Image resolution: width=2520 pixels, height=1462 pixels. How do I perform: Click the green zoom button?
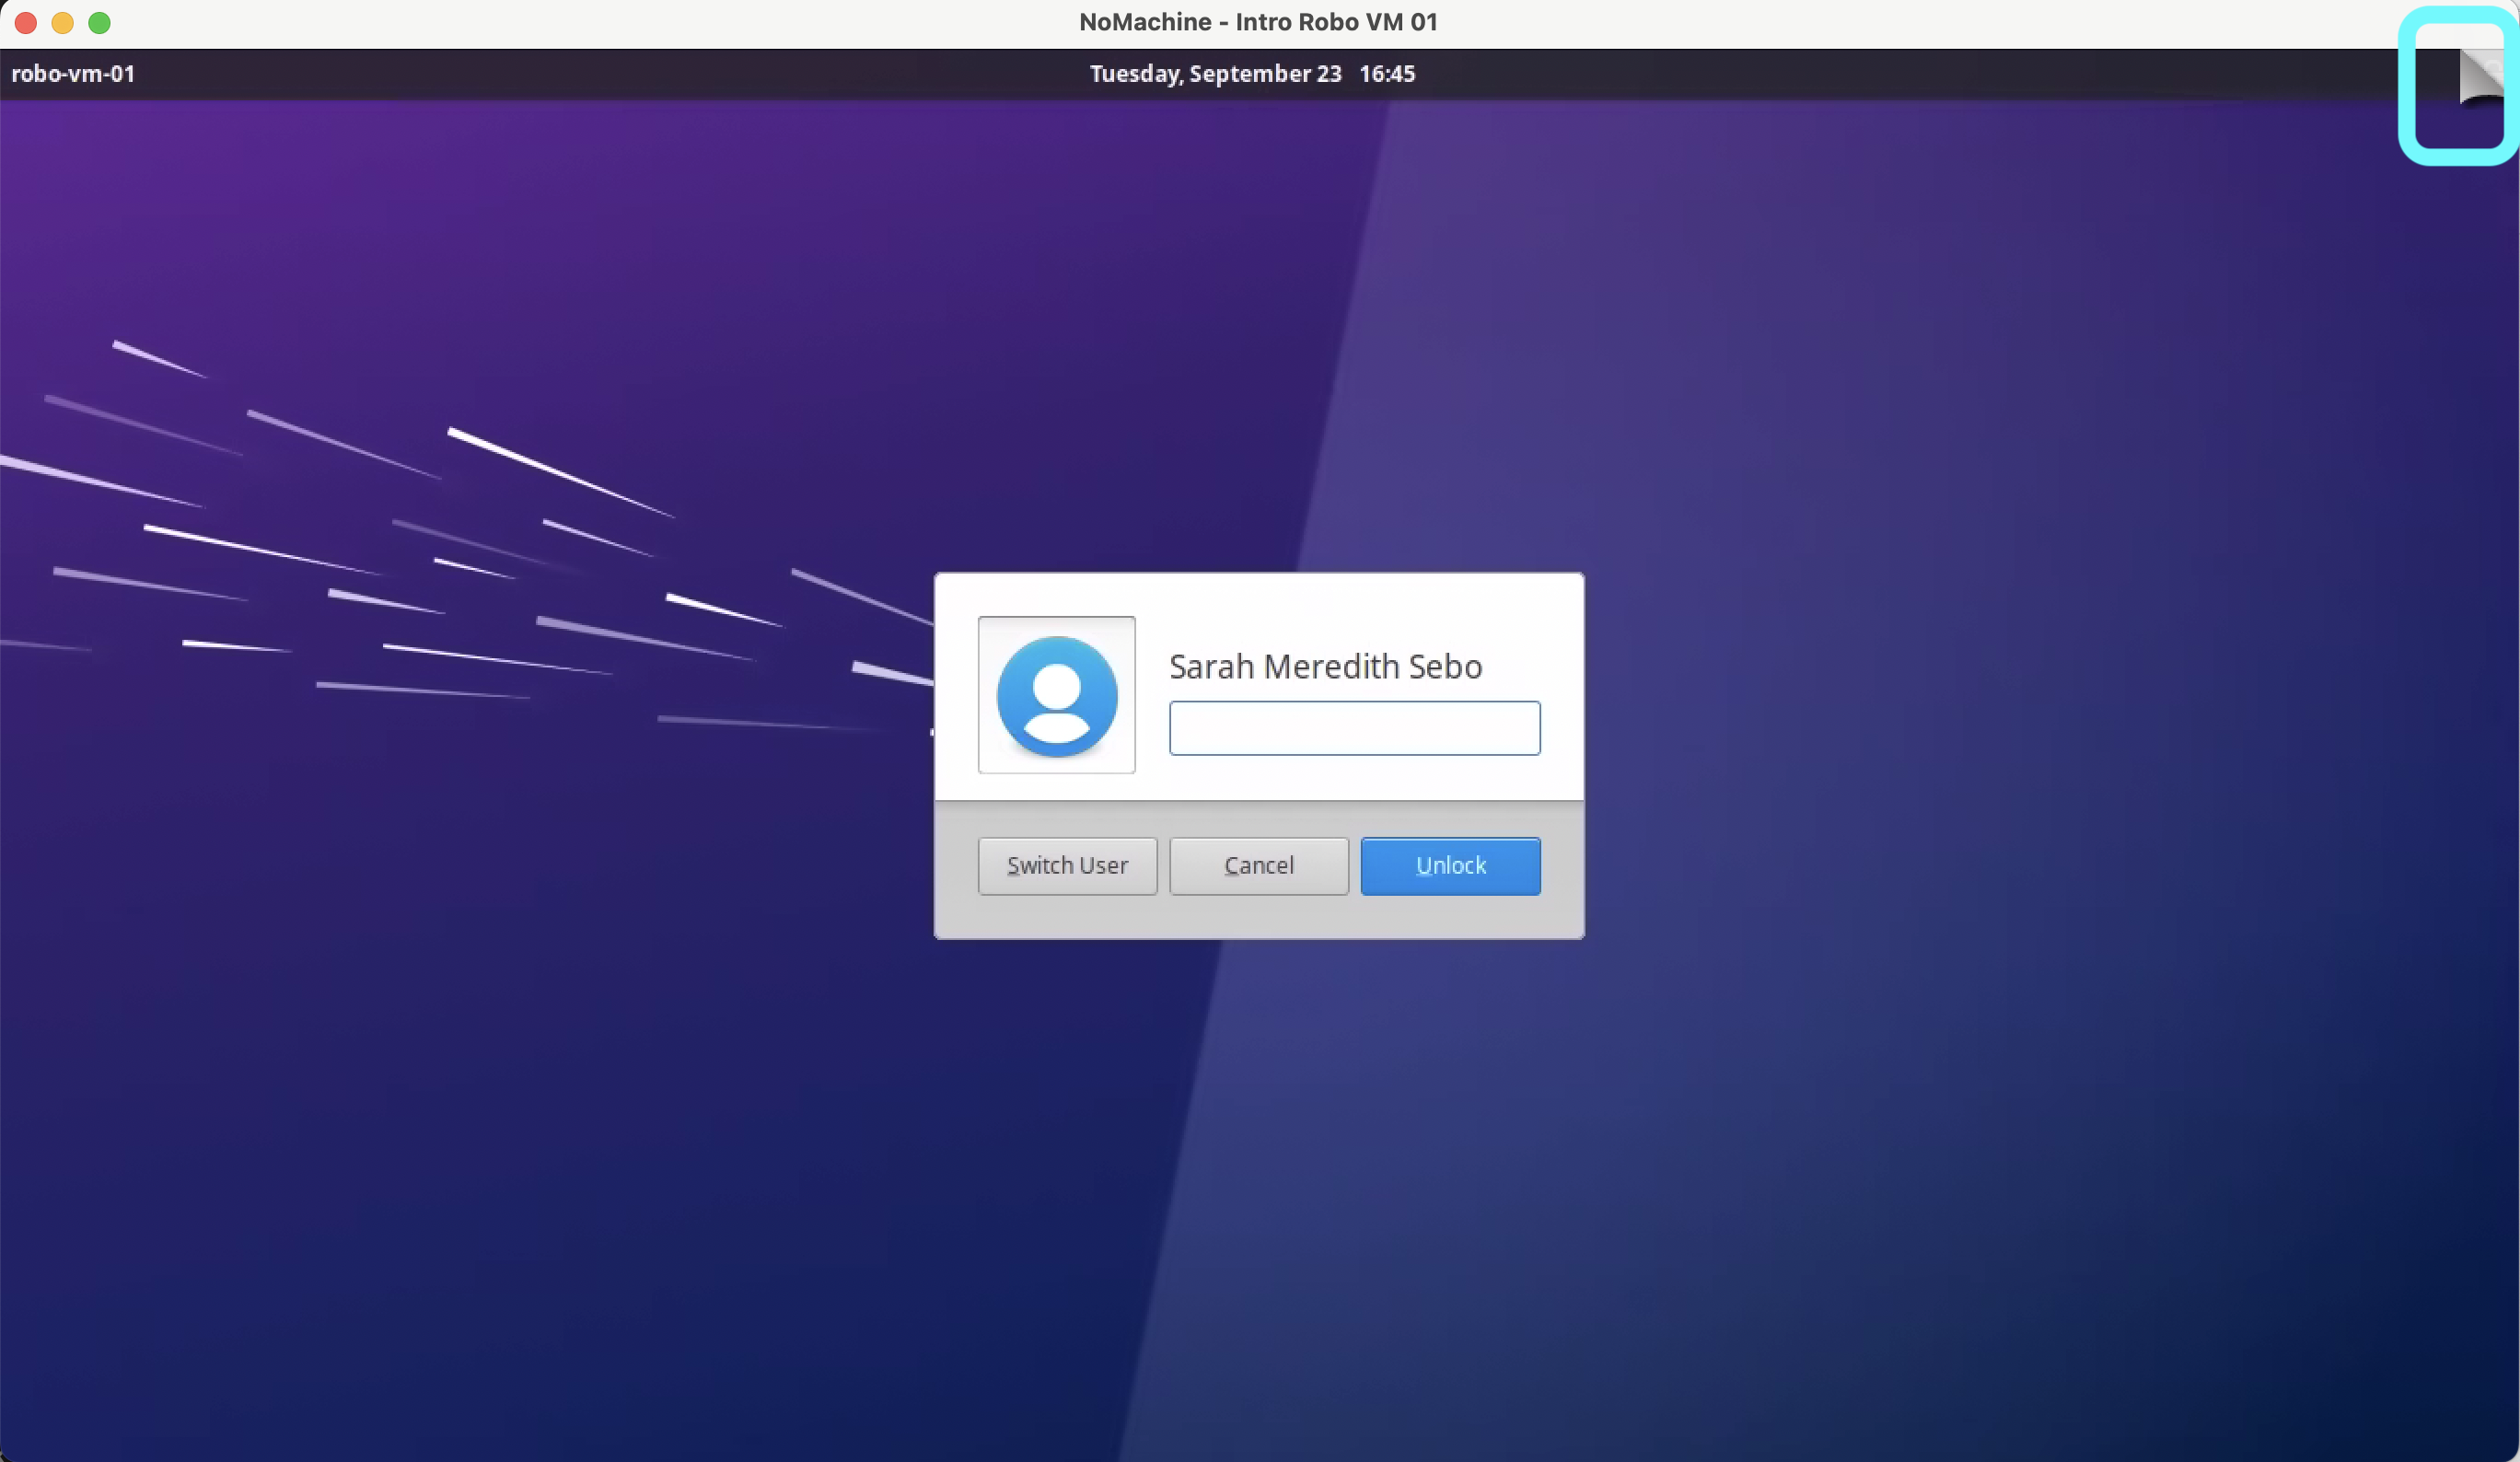[99, 22]
